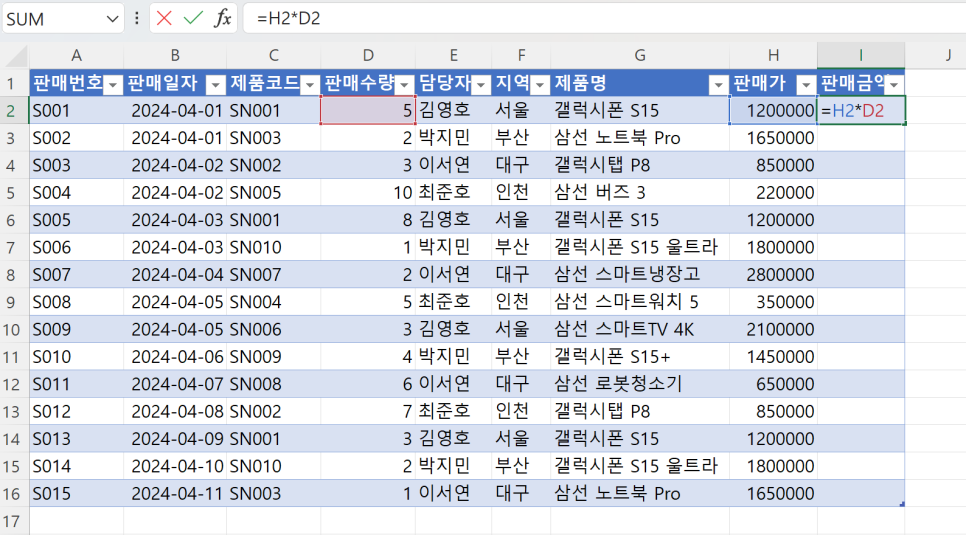The image size is (966, 535).
Task: Click price cell 2800000
Action: tap(774, 274)
